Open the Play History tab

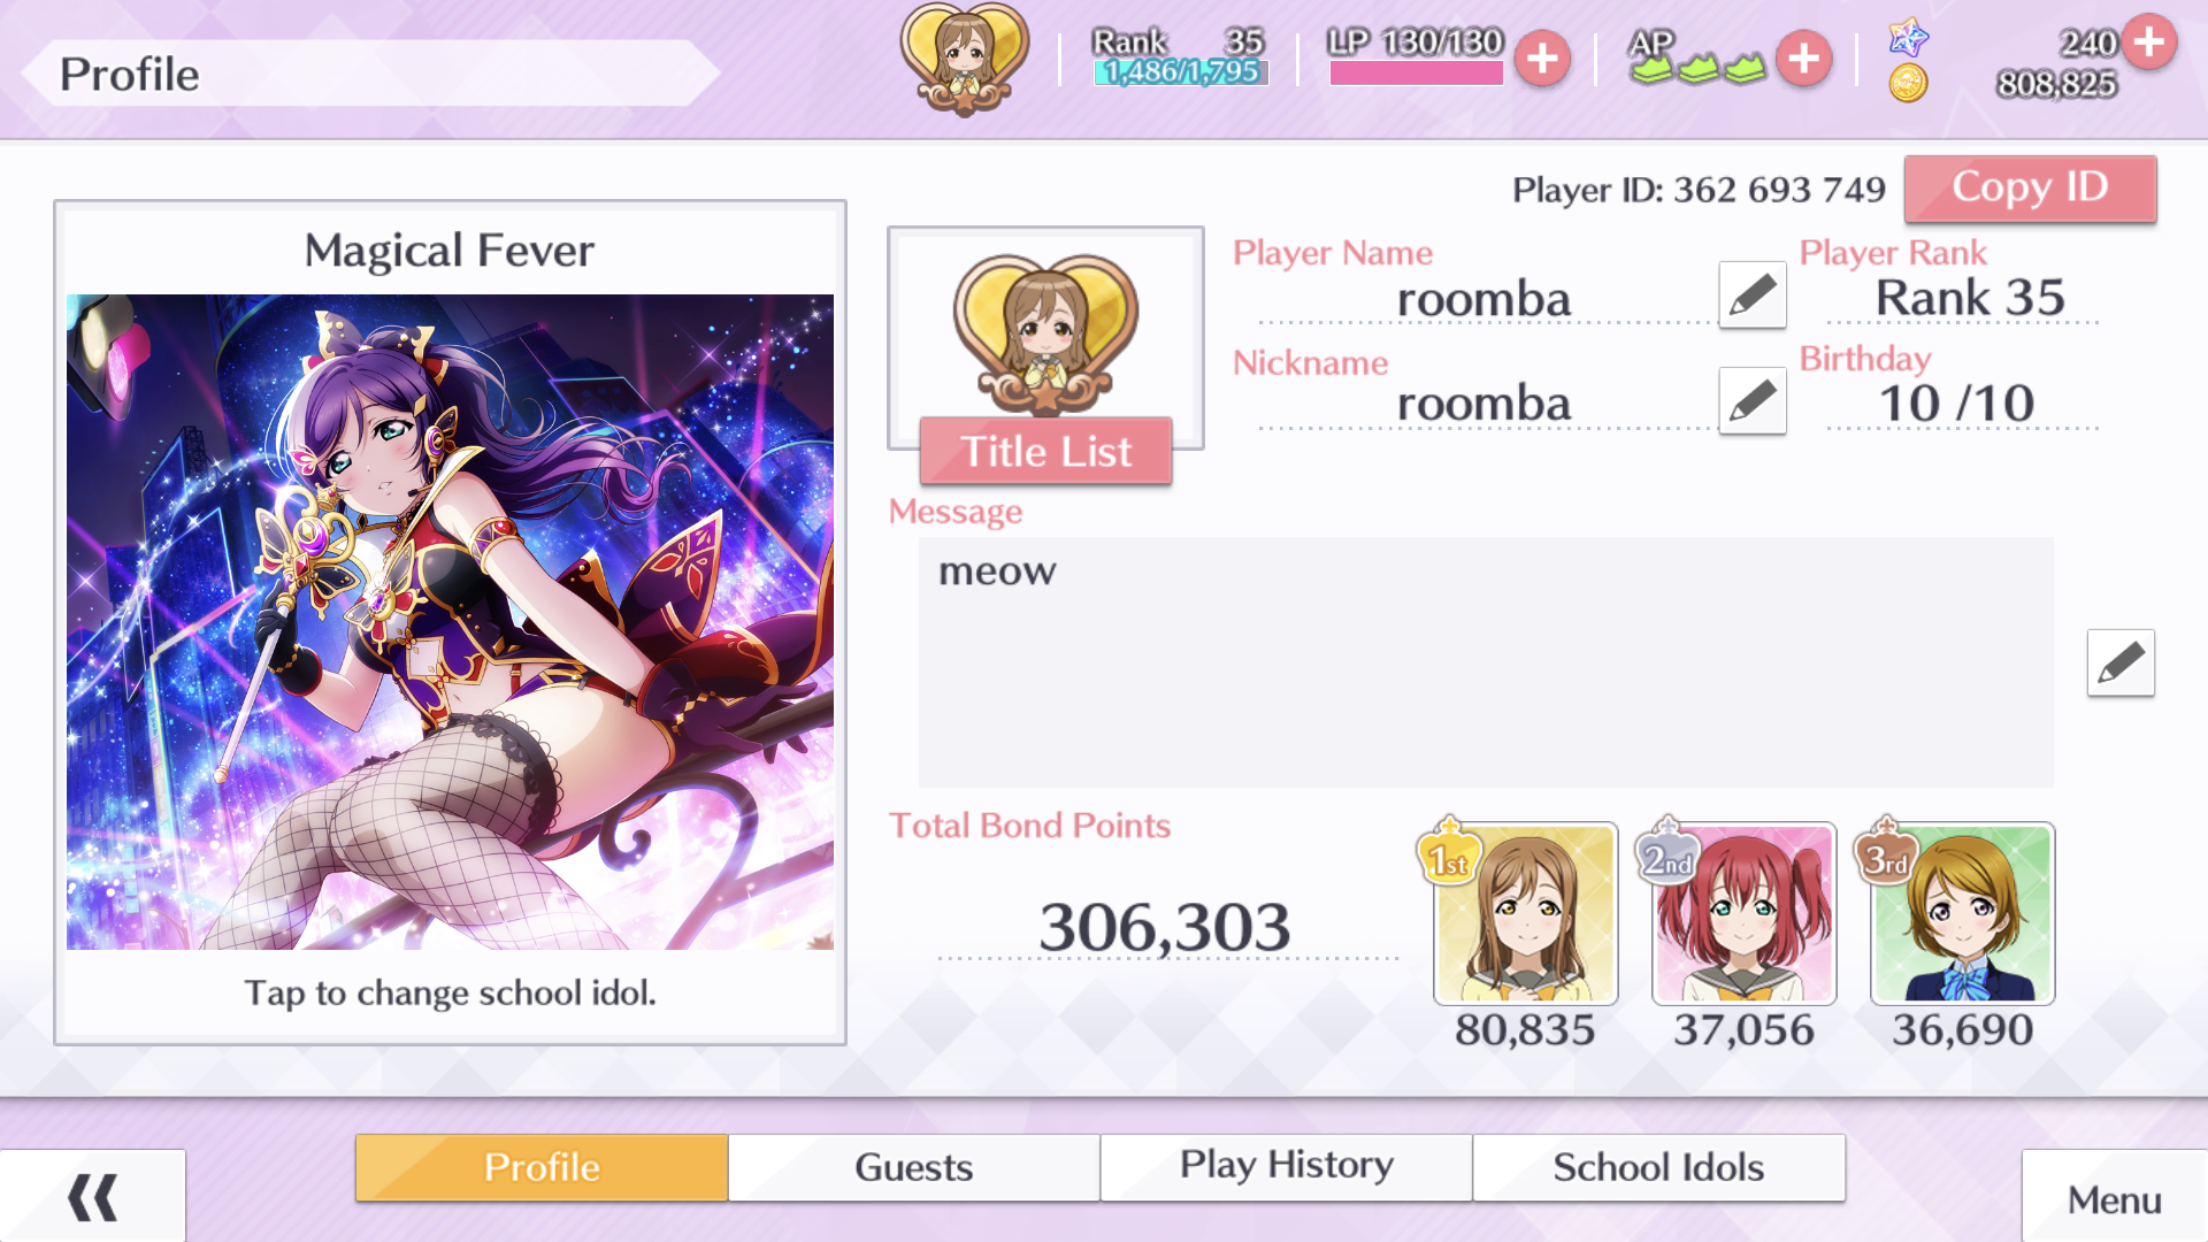(x=1286, y=1167)
